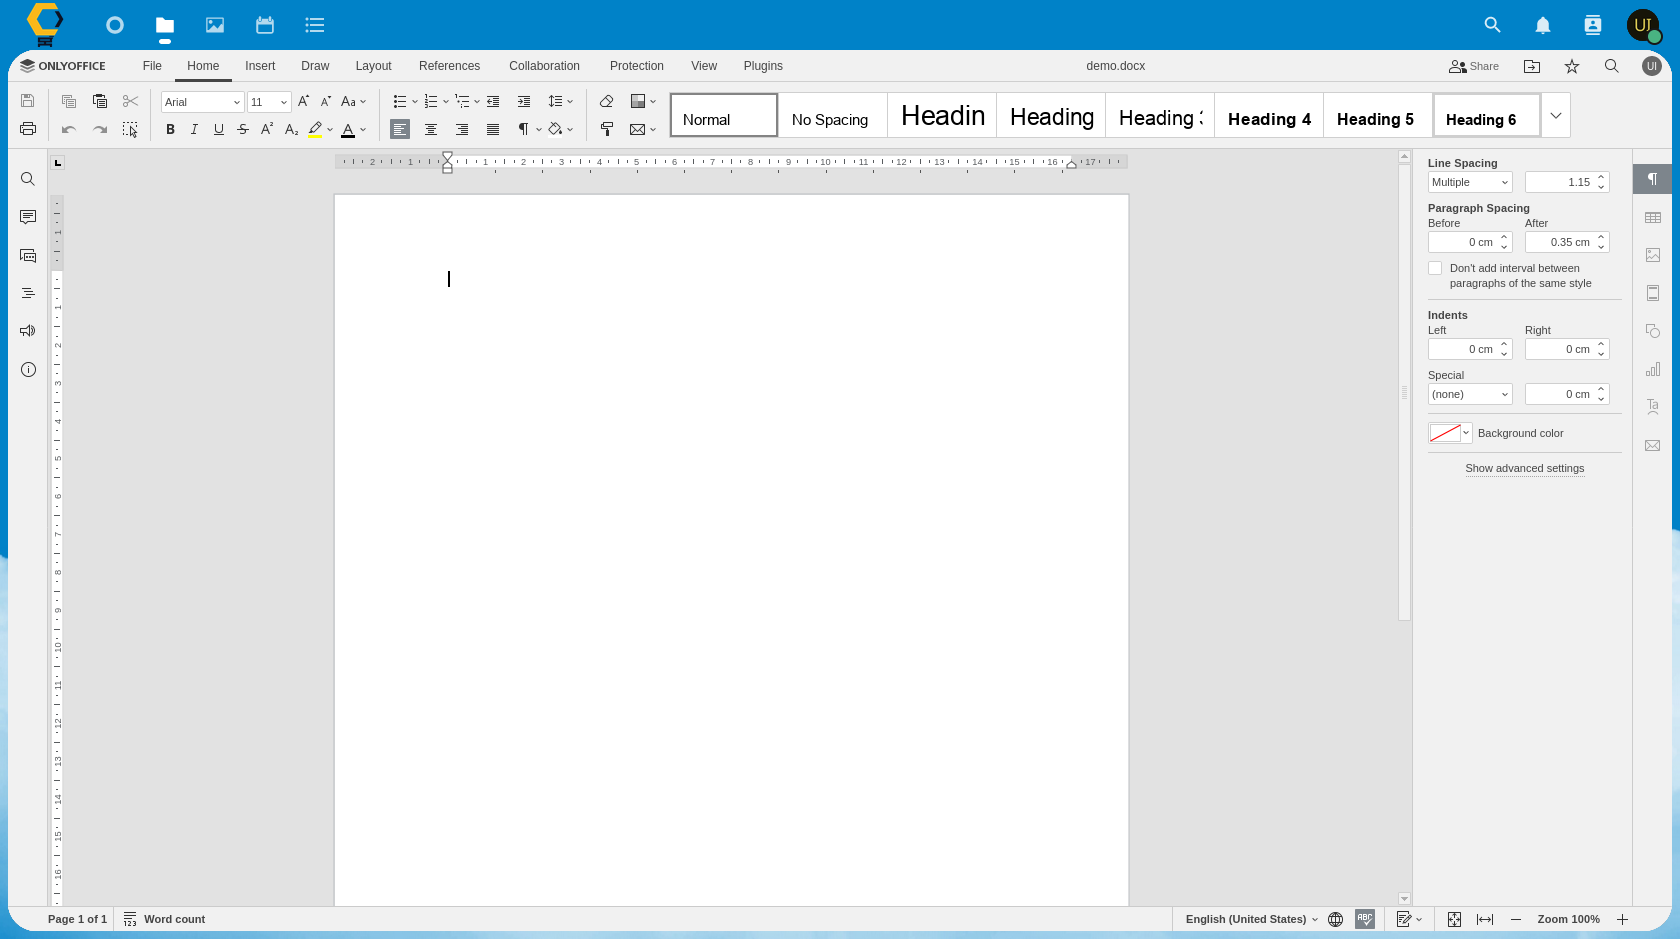Open Table settings in right sidebar
This screenshot has height=939, width=1680.
[x=1653, y=217]
